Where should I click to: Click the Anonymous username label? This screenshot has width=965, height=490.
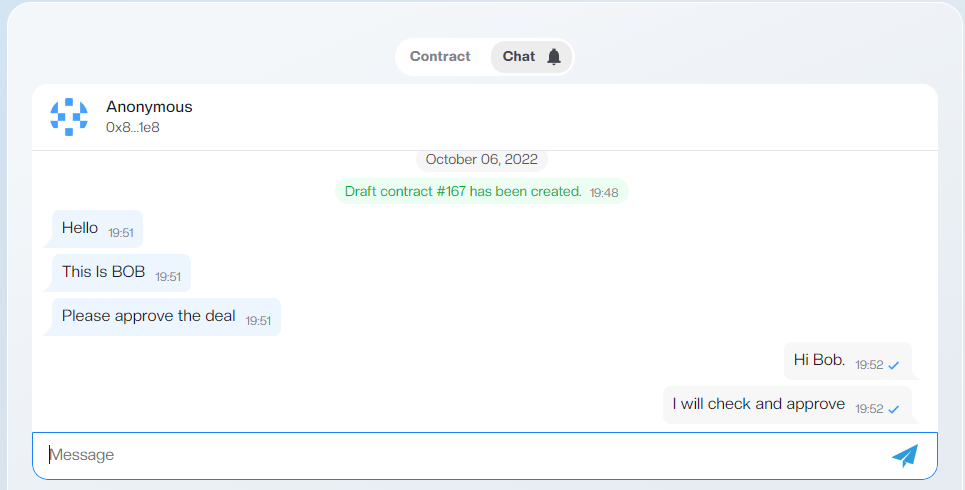point(149,106)
